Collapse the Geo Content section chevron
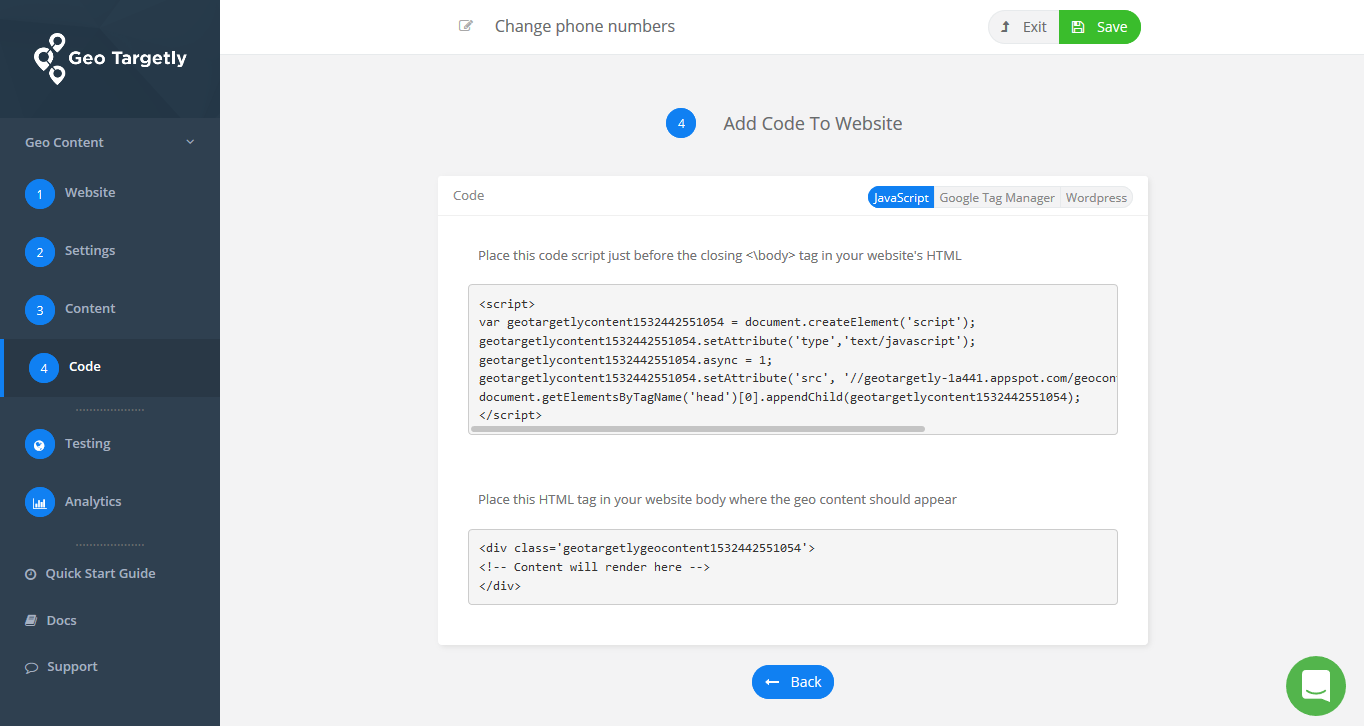1364x726 pixels. [x=190, y=142]
